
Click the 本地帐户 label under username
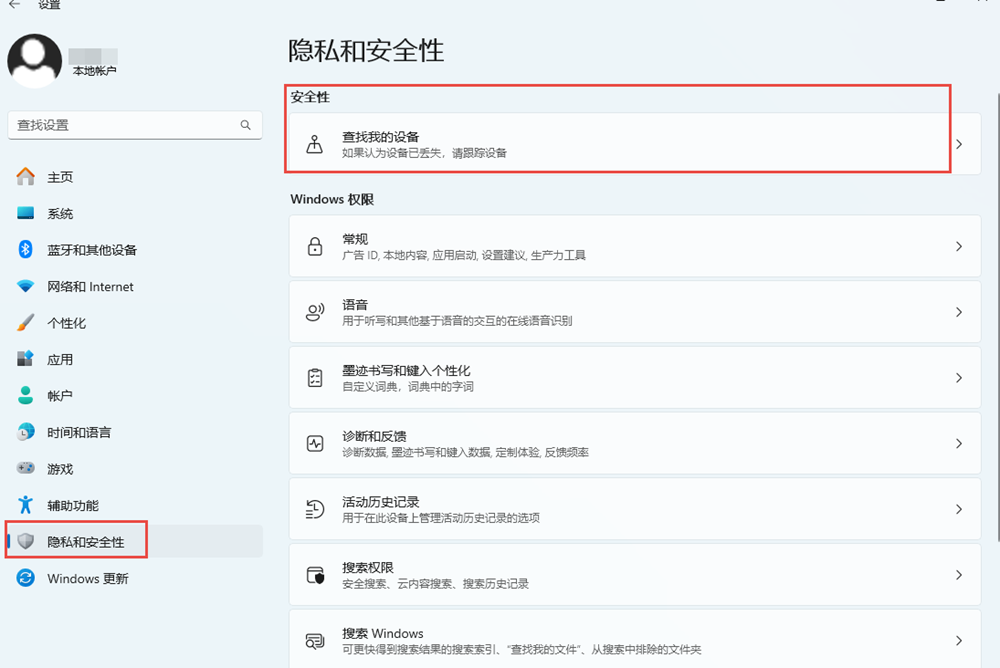94,71
